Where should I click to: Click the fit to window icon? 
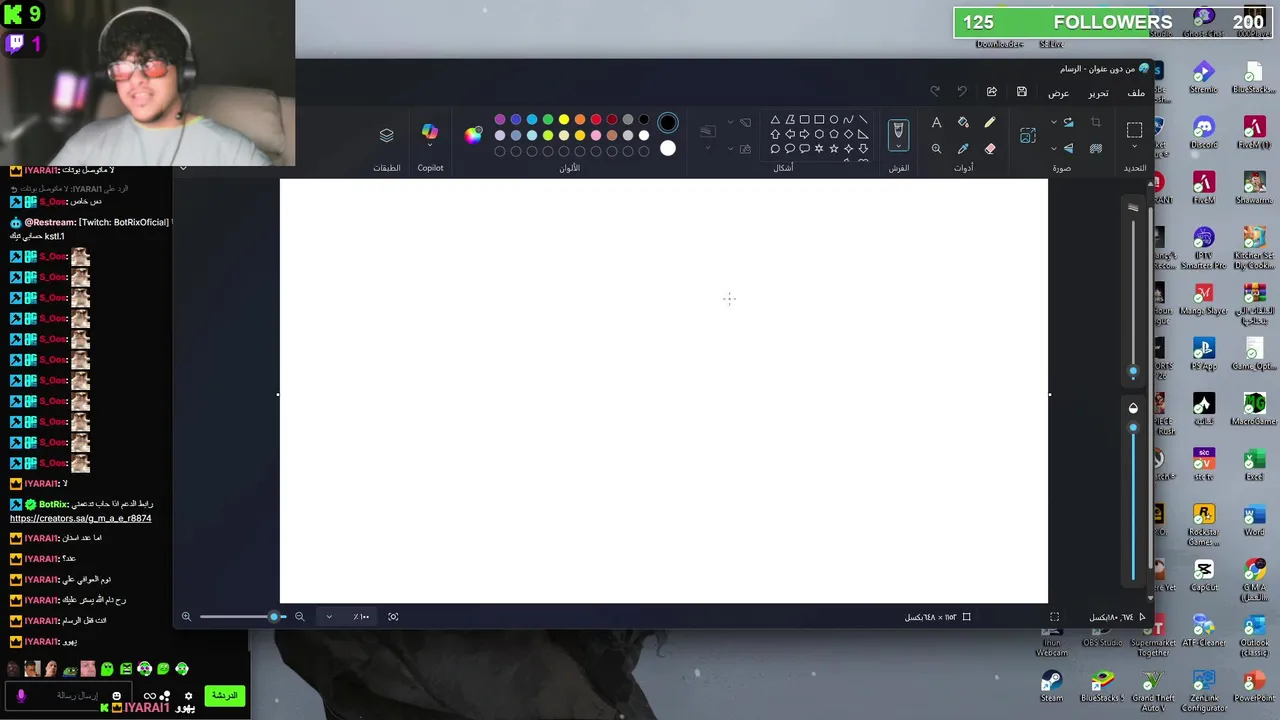coord(393,617)
